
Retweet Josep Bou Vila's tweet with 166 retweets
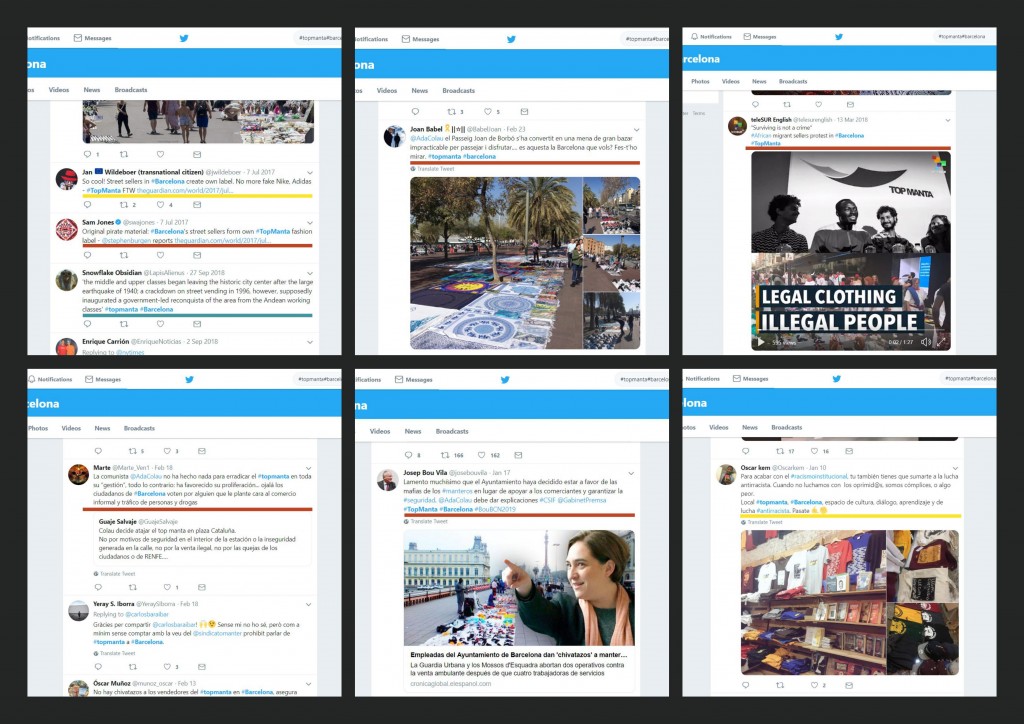449,455
